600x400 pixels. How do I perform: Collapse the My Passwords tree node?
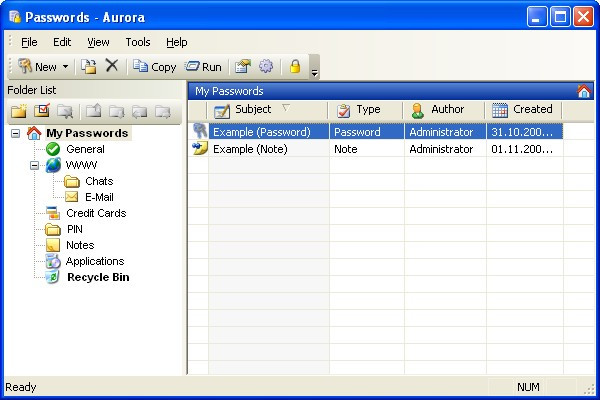[15, 133]
